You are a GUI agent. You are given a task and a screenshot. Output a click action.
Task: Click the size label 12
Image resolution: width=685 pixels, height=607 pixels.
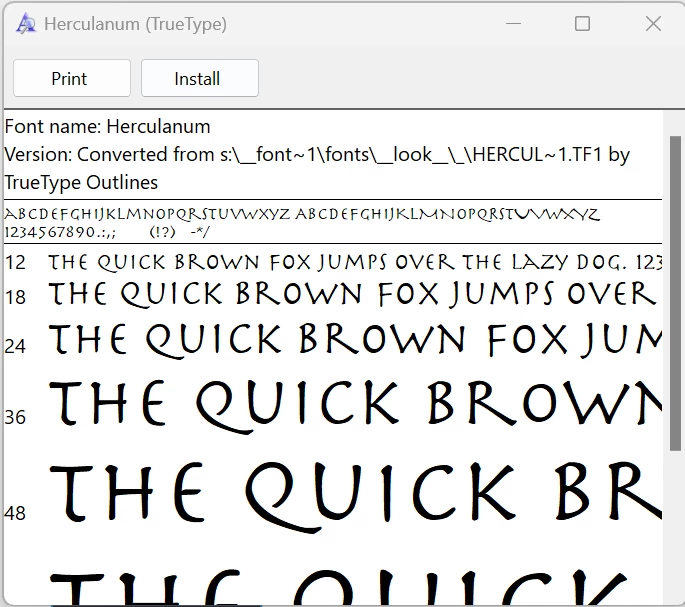[x=15, y=263]
